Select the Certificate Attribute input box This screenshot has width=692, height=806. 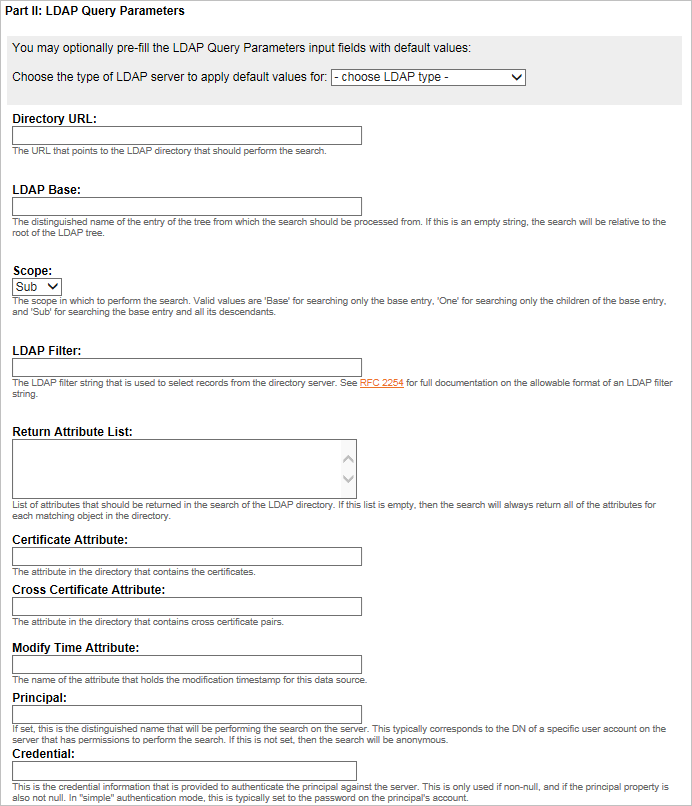click(187, 557)
